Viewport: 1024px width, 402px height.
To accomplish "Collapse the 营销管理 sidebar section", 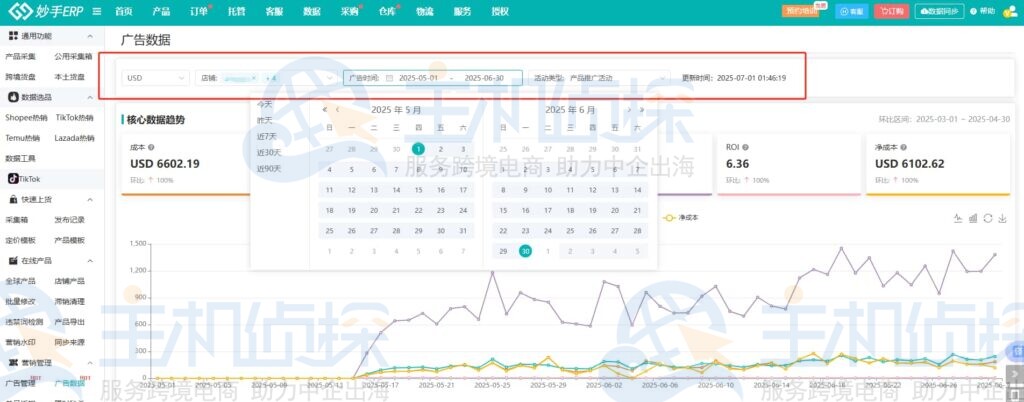I will (x=89, y=362).
